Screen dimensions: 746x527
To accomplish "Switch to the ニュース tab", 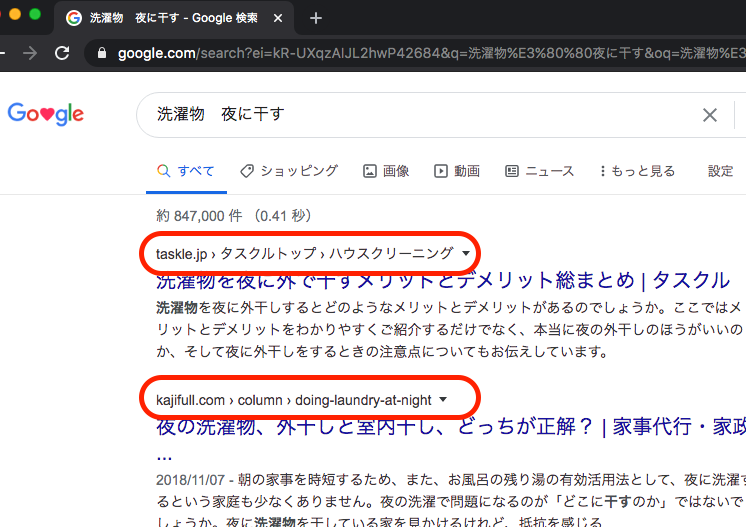I will pyautogui.click(x=540, y=171).
